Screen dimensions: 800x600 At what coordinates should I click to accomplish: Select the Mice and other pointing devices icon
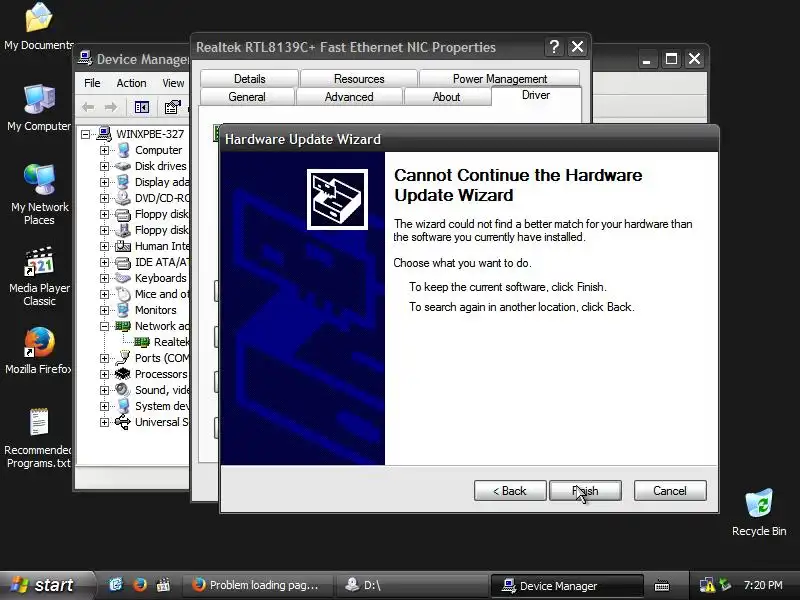122,294
